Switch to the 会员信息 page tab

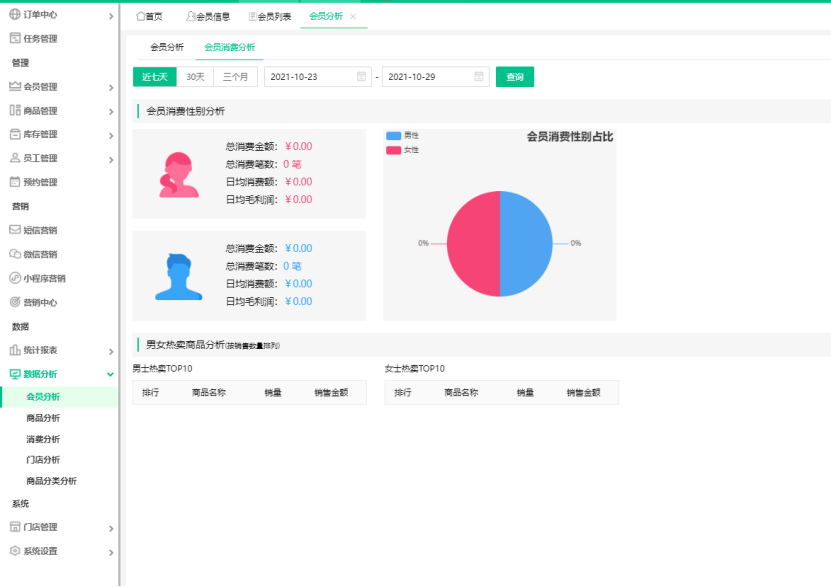208,16
